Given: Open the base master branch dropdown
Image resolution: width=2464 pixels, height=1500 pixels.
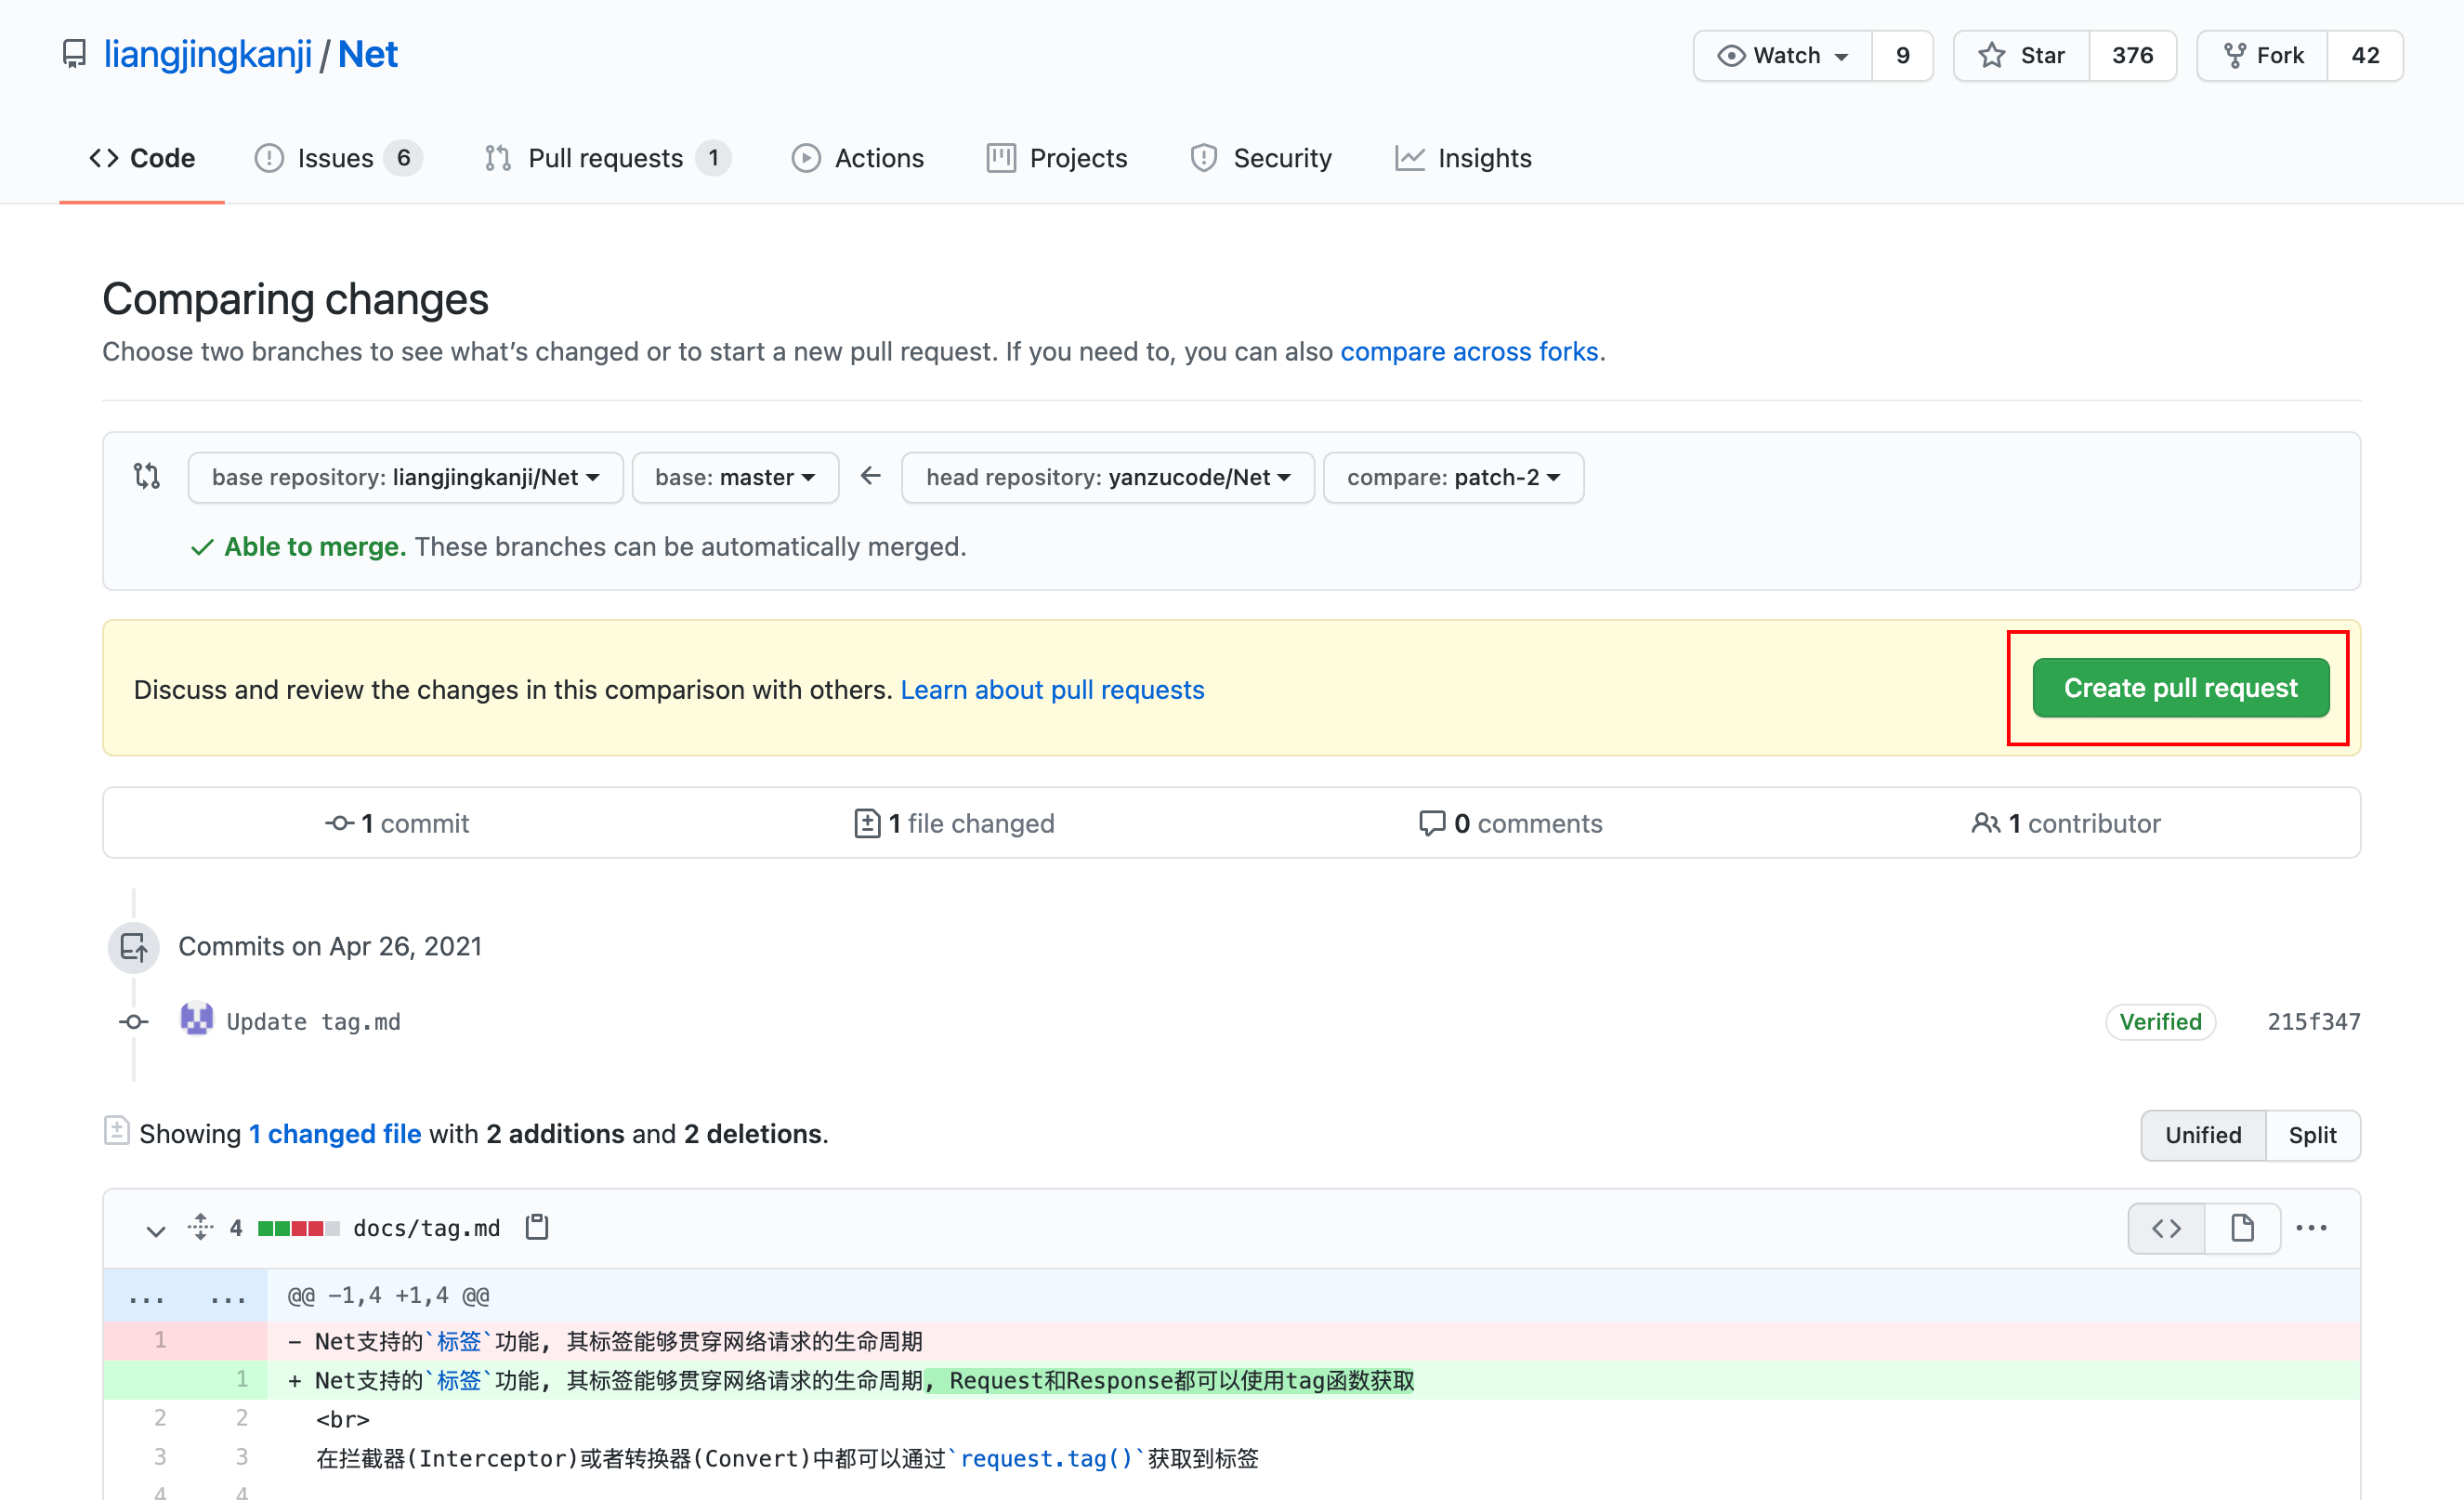Looking at the screenshot, I should point(735,477).
